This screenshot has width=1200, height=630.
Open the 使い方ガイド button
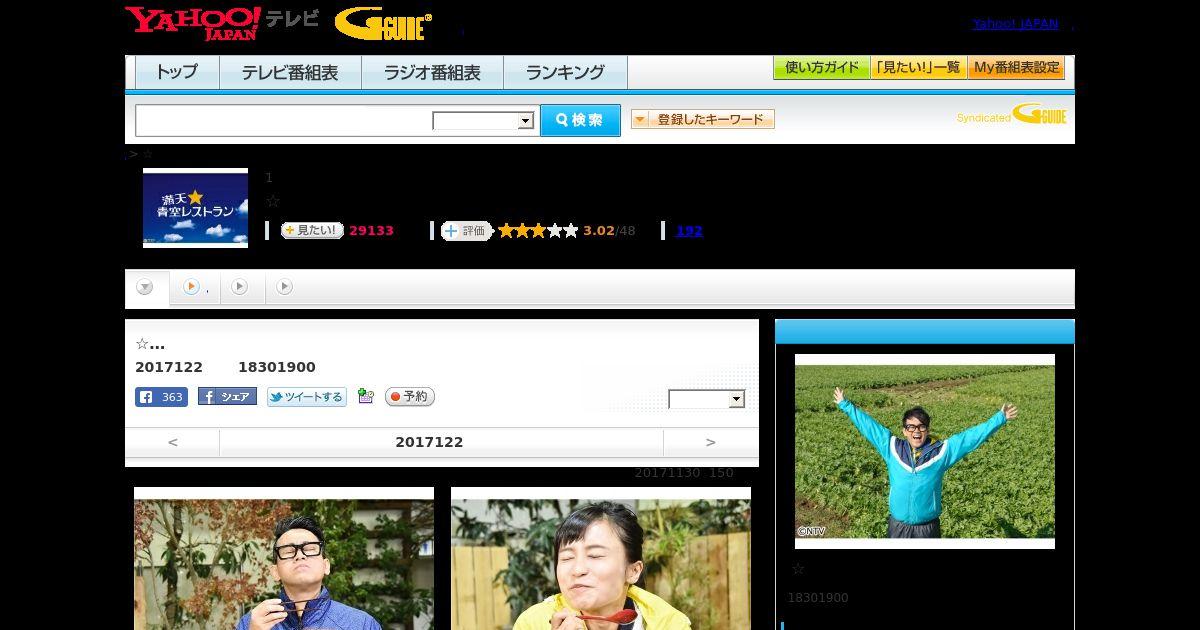822,68
